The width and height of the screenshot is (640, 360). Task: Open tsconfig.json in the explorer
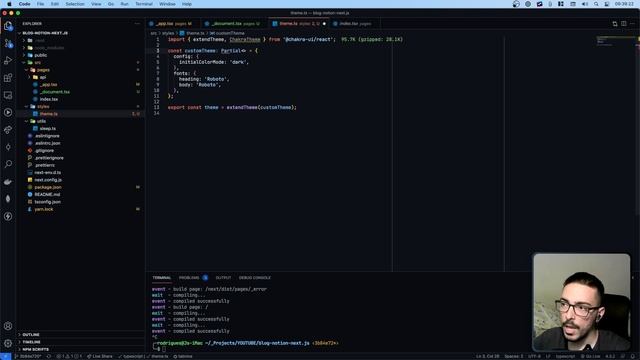[x=80, y=202]
